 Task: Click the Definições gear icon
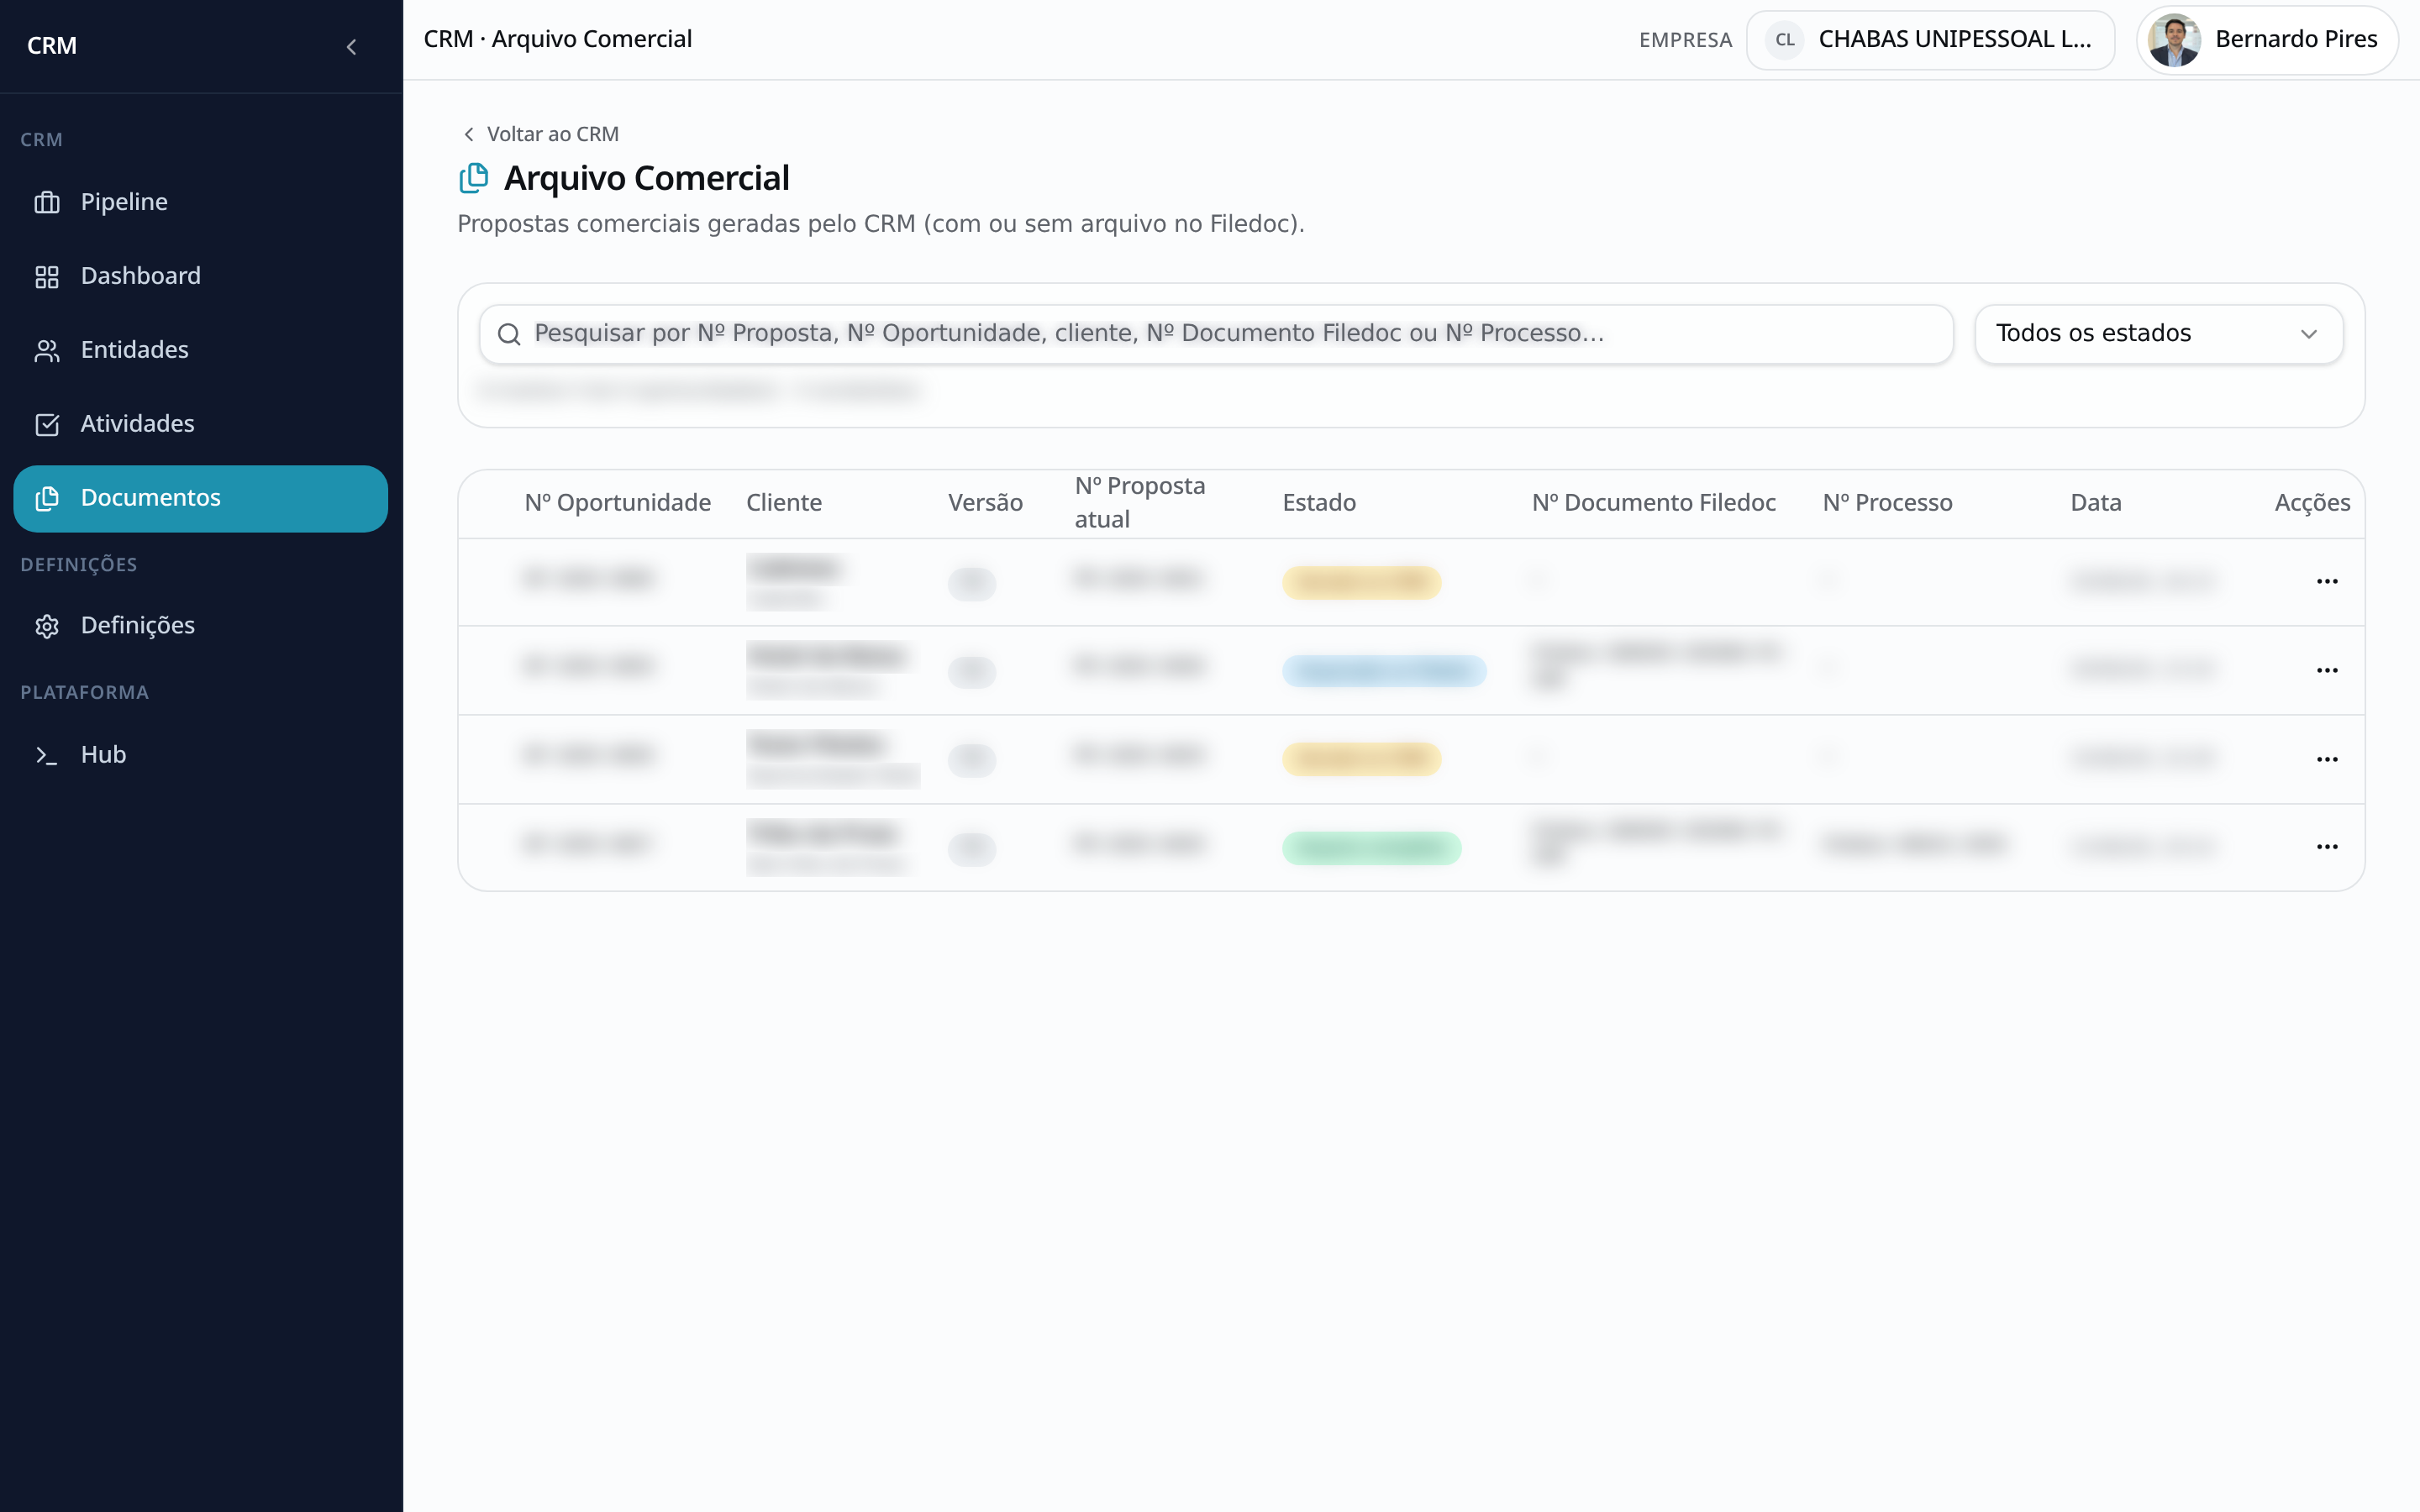coord(47,626)
